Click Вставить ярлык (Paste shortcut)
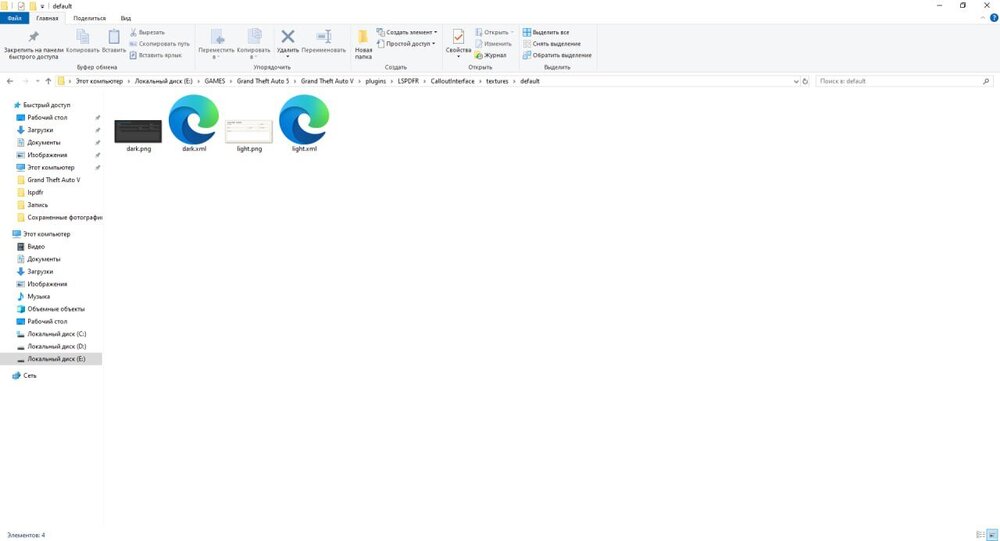 tap(156, 55)
